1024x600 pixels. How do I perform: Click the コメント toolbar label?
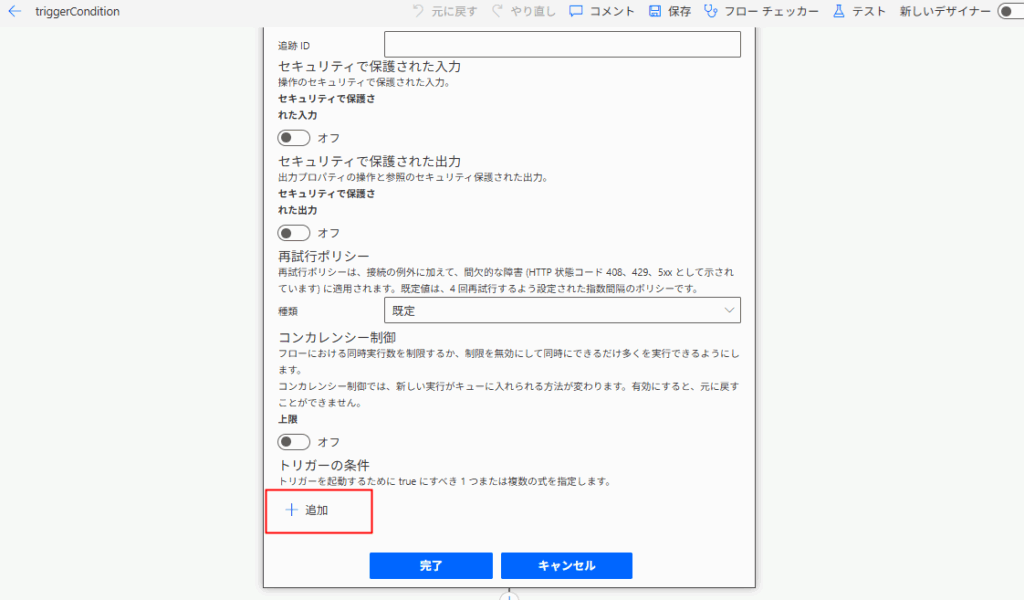612,11
